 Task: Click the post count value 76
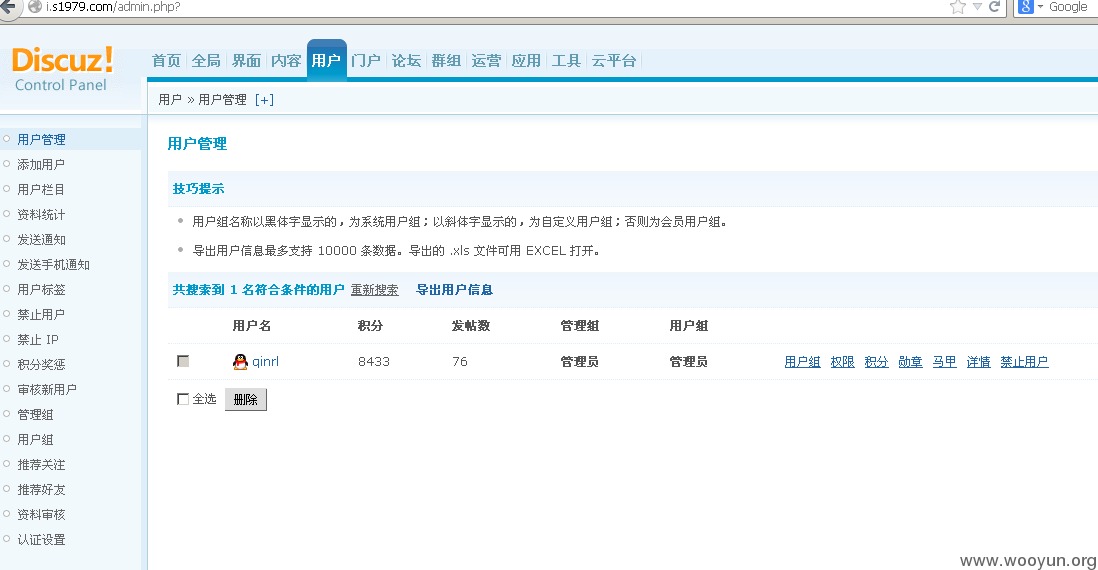click(459, 362)
